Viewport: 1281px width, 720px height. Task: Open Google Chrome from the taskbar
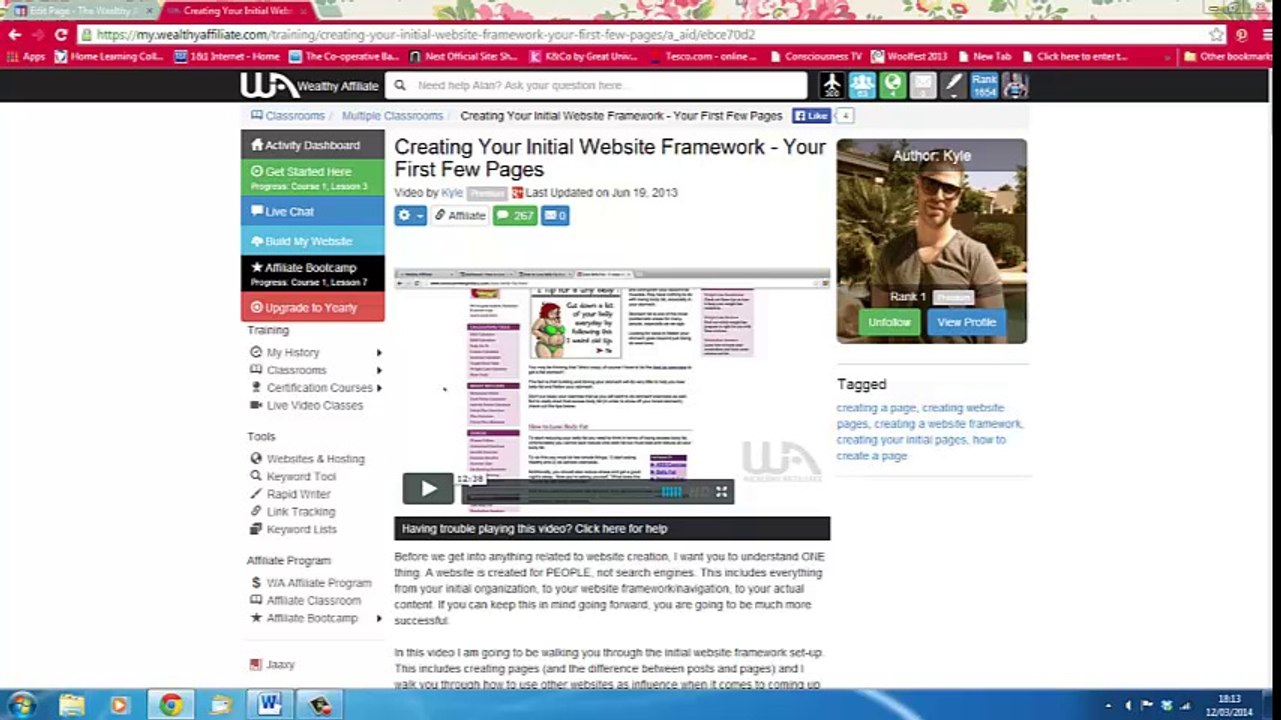171,704
